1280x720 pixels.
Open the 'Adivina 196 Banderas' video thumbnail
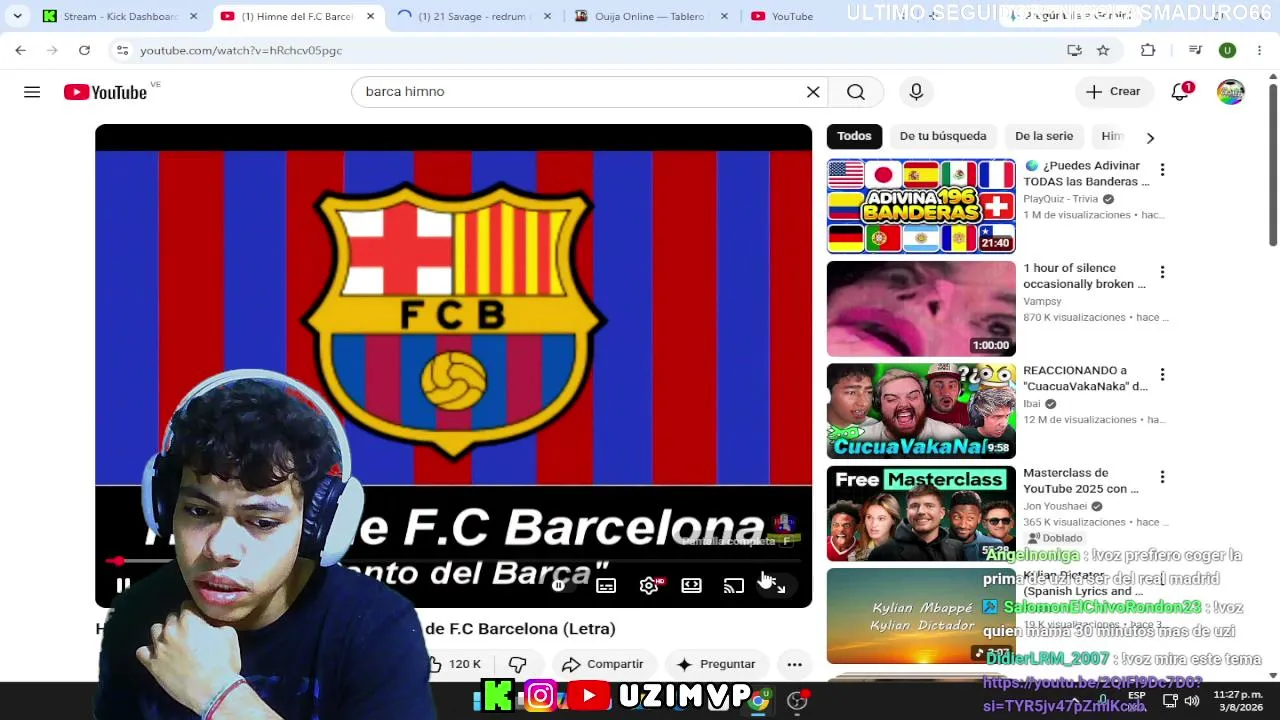[921, 206]
